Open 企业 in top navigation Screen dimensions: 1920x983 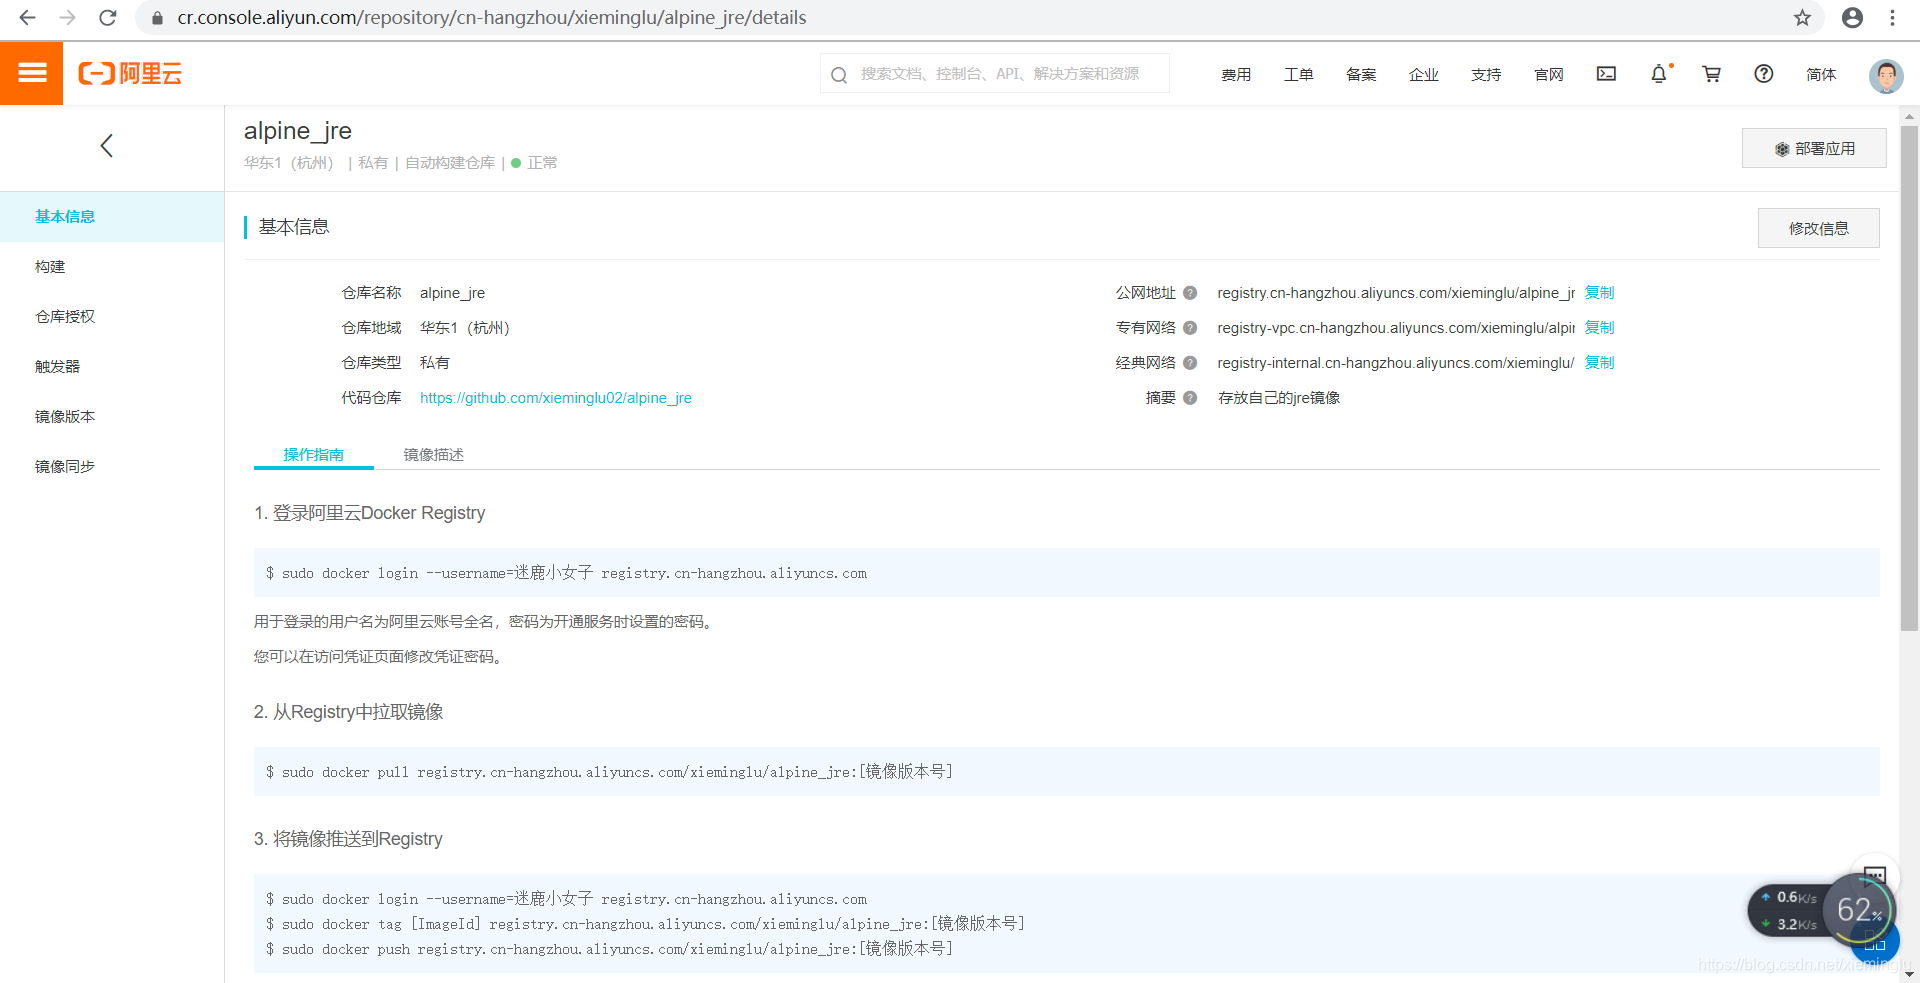tap(1424, 74)
